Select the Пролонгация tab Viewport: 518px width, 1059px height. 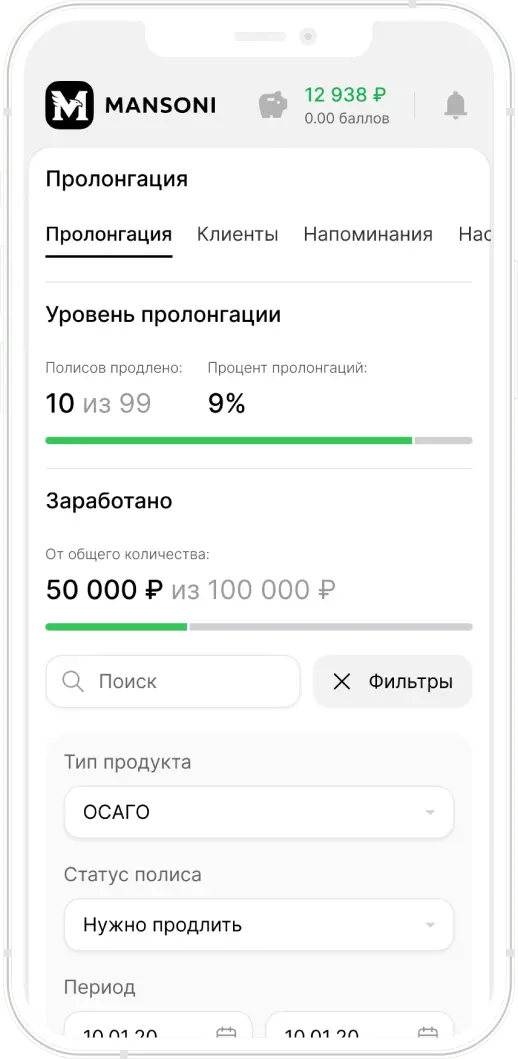(109, 234)
